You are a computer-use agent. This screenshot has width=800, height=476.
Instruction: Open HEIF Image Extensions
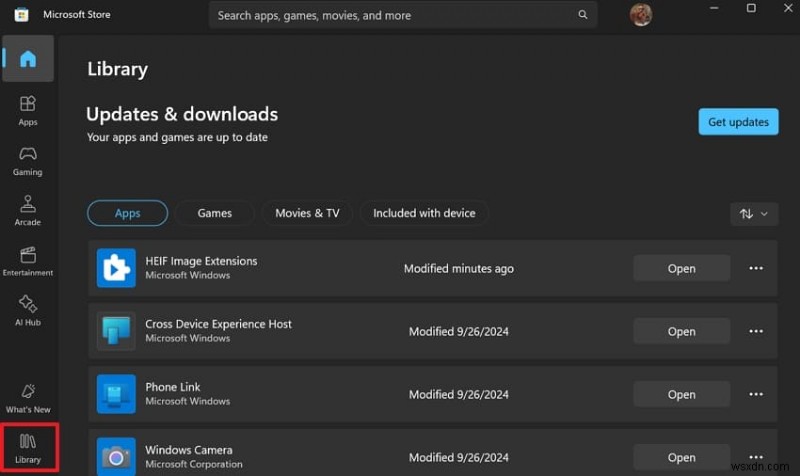pos(682,268)
